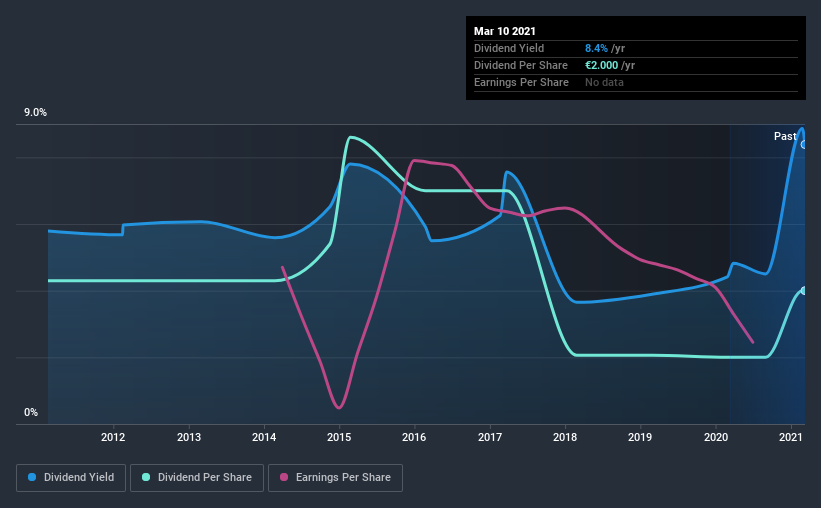Click the 9.0% y-axis label

(35, 113)
